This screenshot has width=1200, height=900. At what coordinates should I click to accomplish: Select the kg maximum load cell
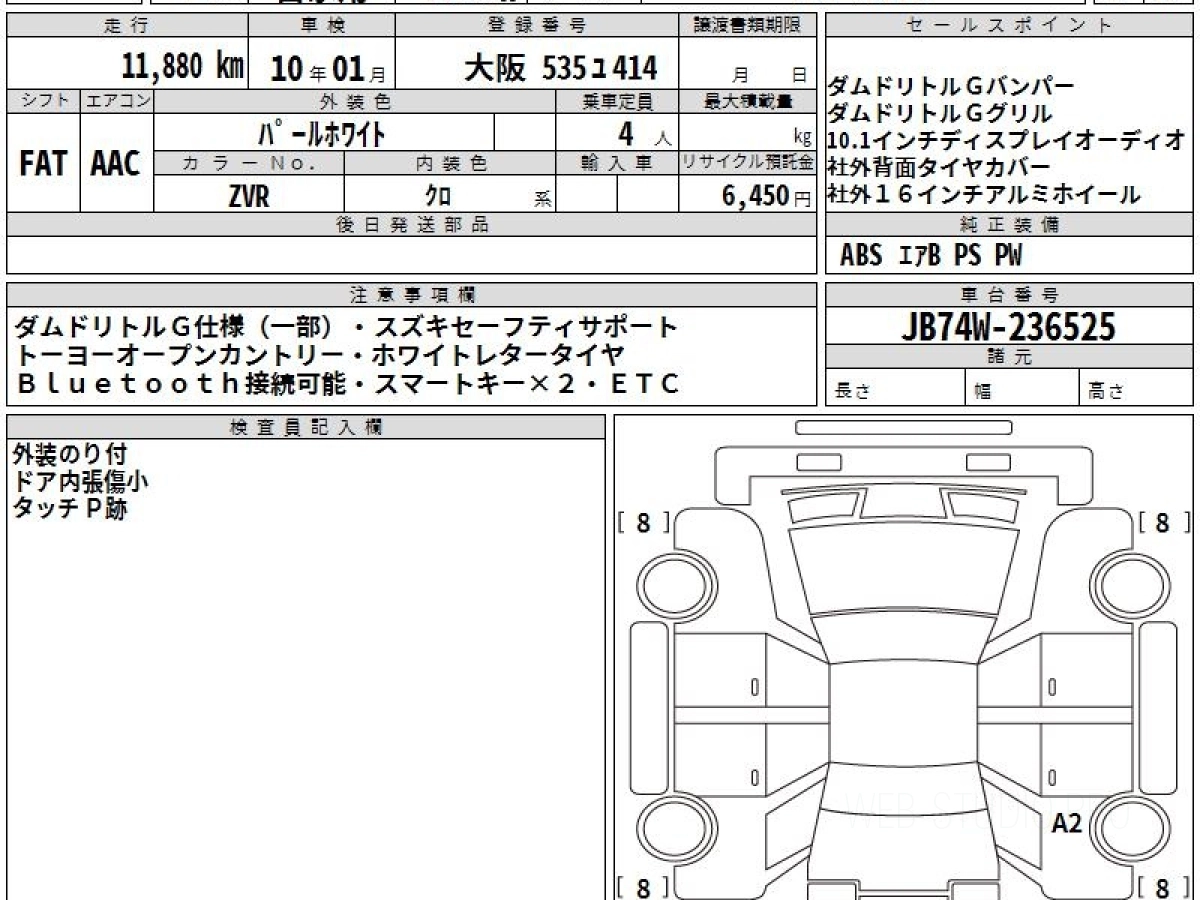[x=748, y=132]
